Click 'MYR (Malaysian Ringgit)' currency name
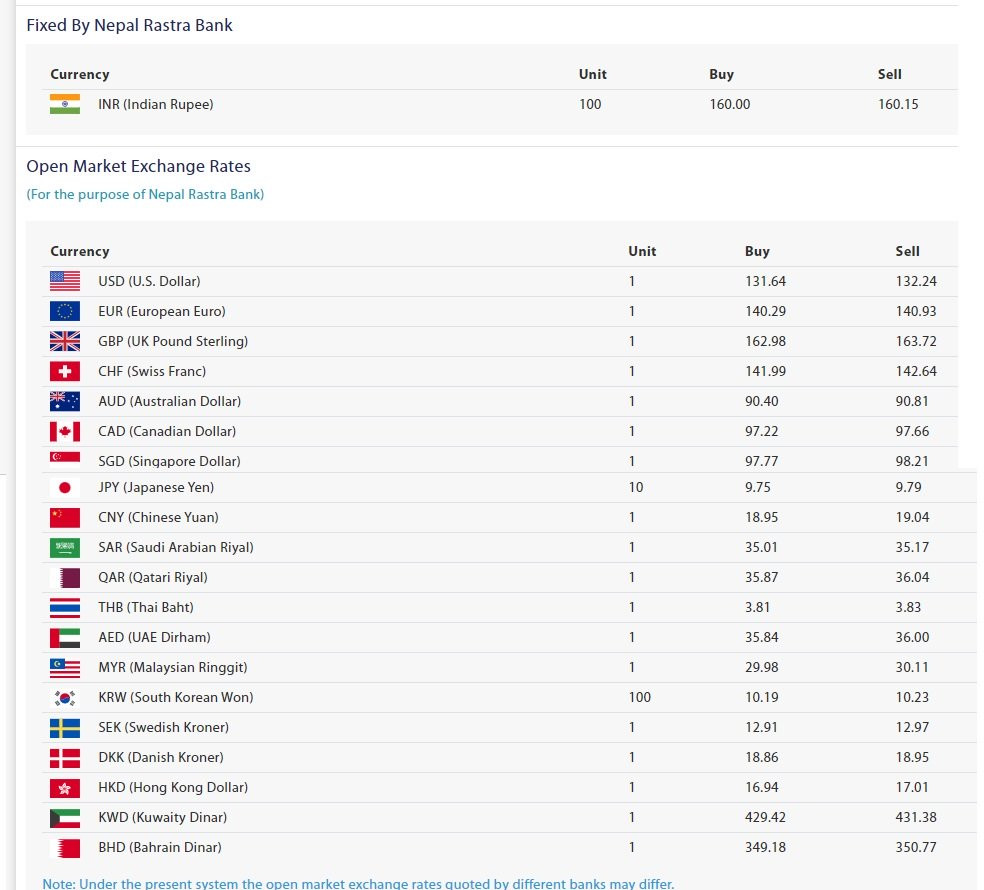 pyautogui.click(x=173, y=668)
